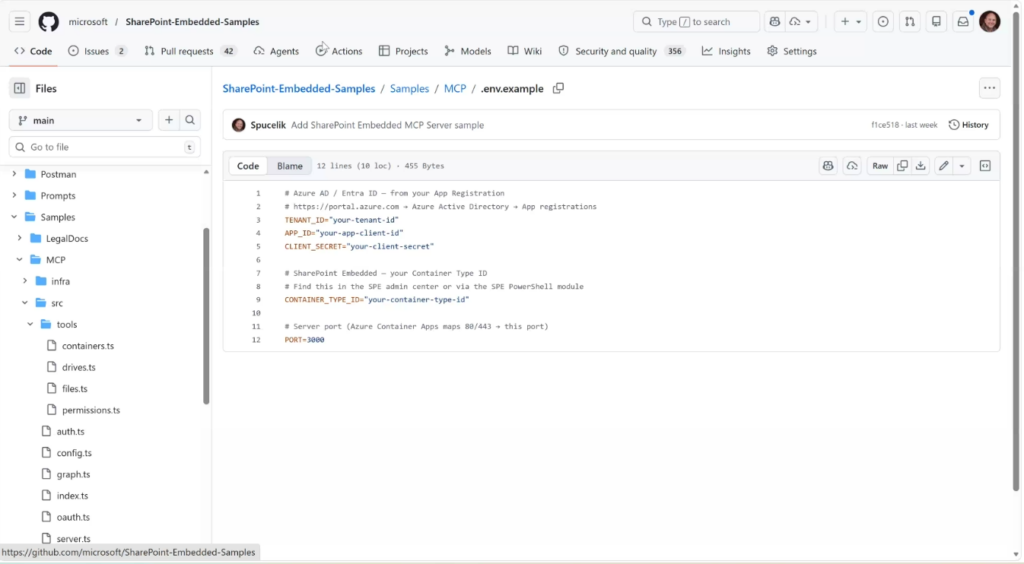Copy file path next to .env.example
Image resolution: width=1024 pixels, height=564 pixels.
tap(559, 88)
